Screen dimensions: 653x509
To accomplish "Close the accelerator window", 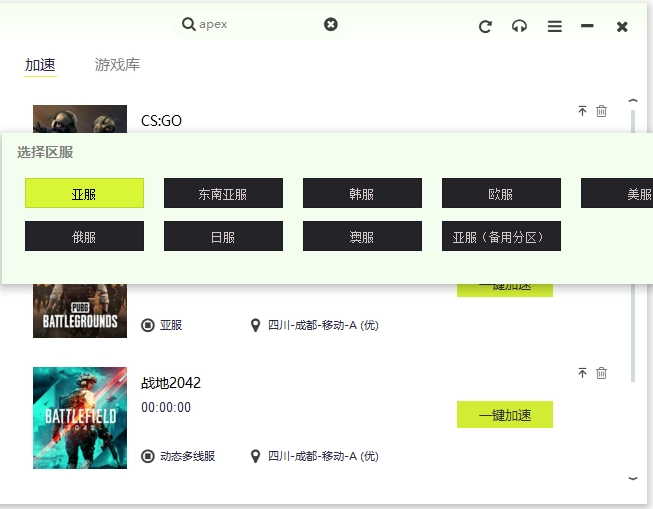I will (x=622, y=27).
